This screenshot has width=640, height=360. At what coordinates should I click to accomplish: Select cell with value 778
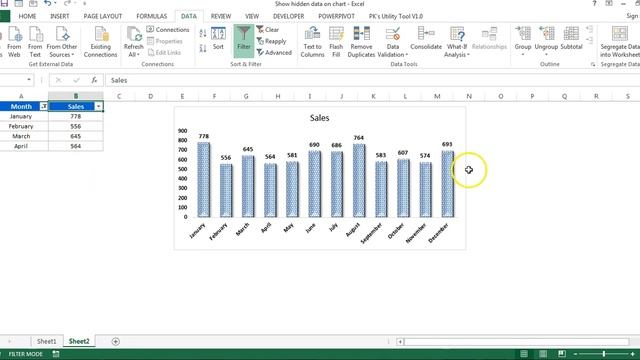(76, 116)
